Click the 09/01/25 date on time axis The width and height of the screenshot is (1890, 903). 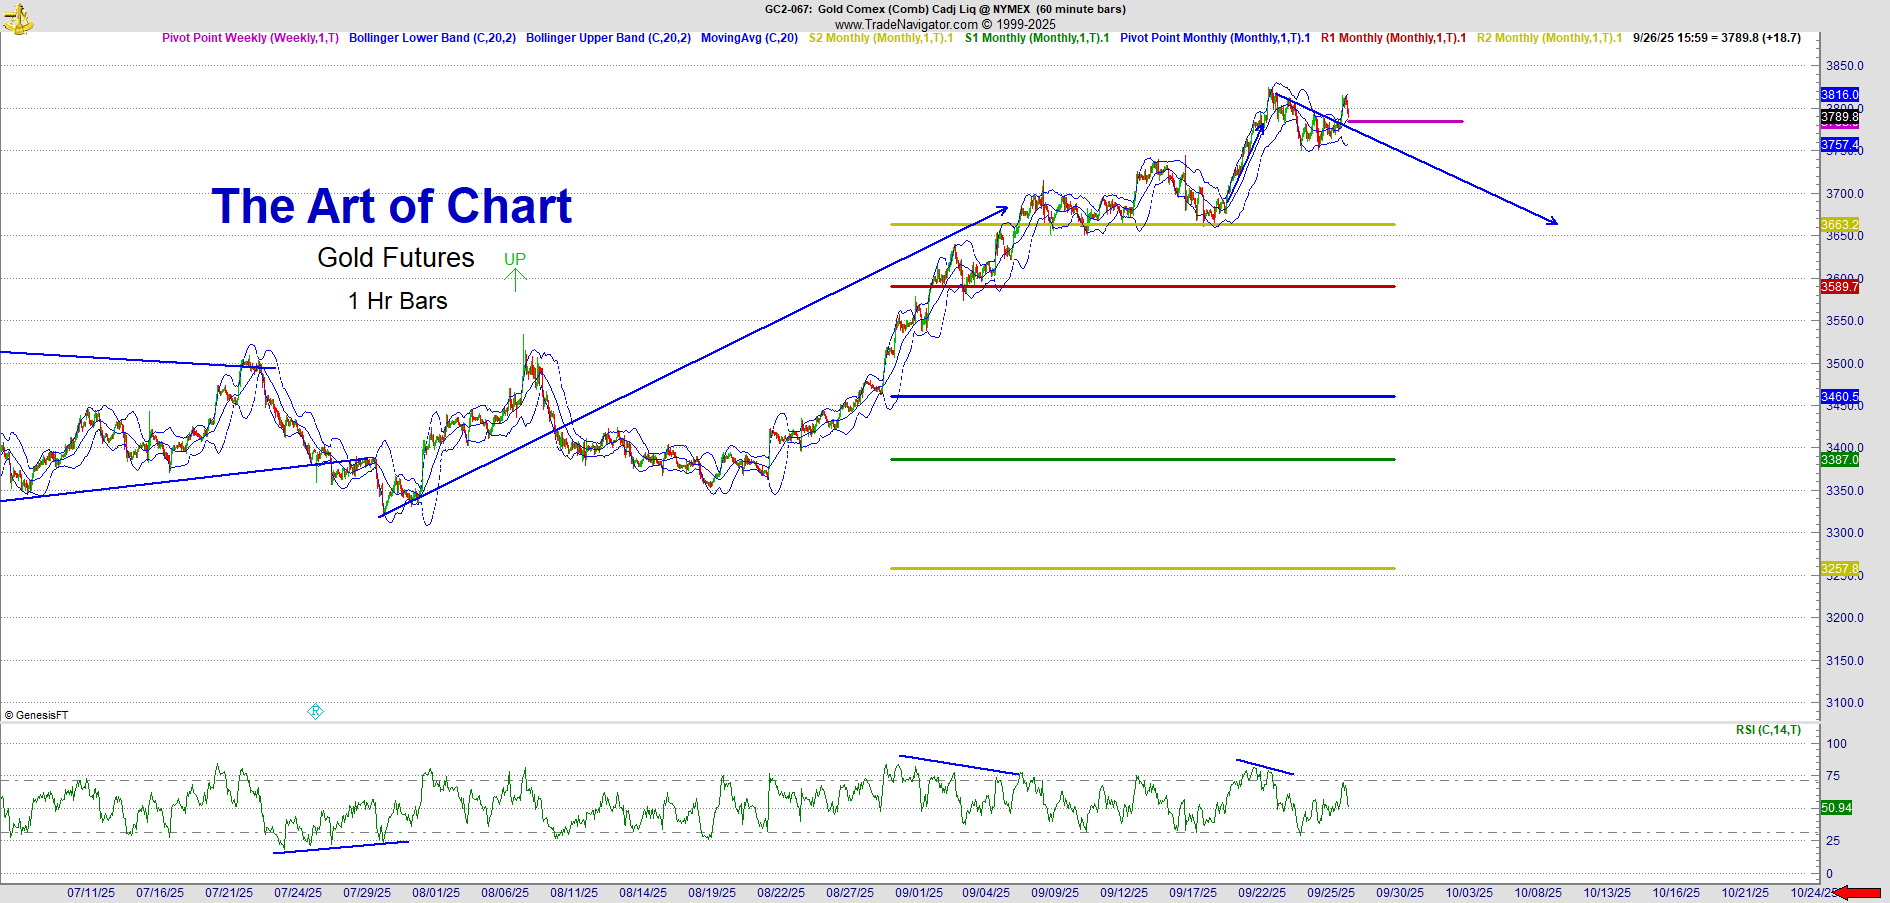click(x=918, y=893)
